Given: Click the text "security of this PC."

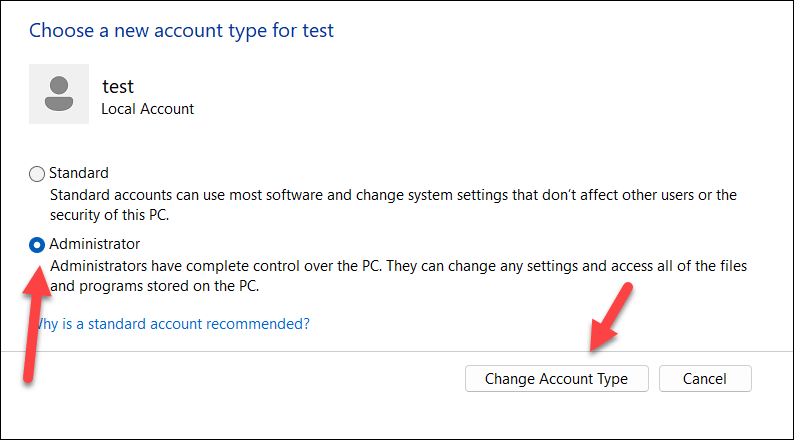Looking at the screenshot, I should pyautogui.click(x=111, y=214).
